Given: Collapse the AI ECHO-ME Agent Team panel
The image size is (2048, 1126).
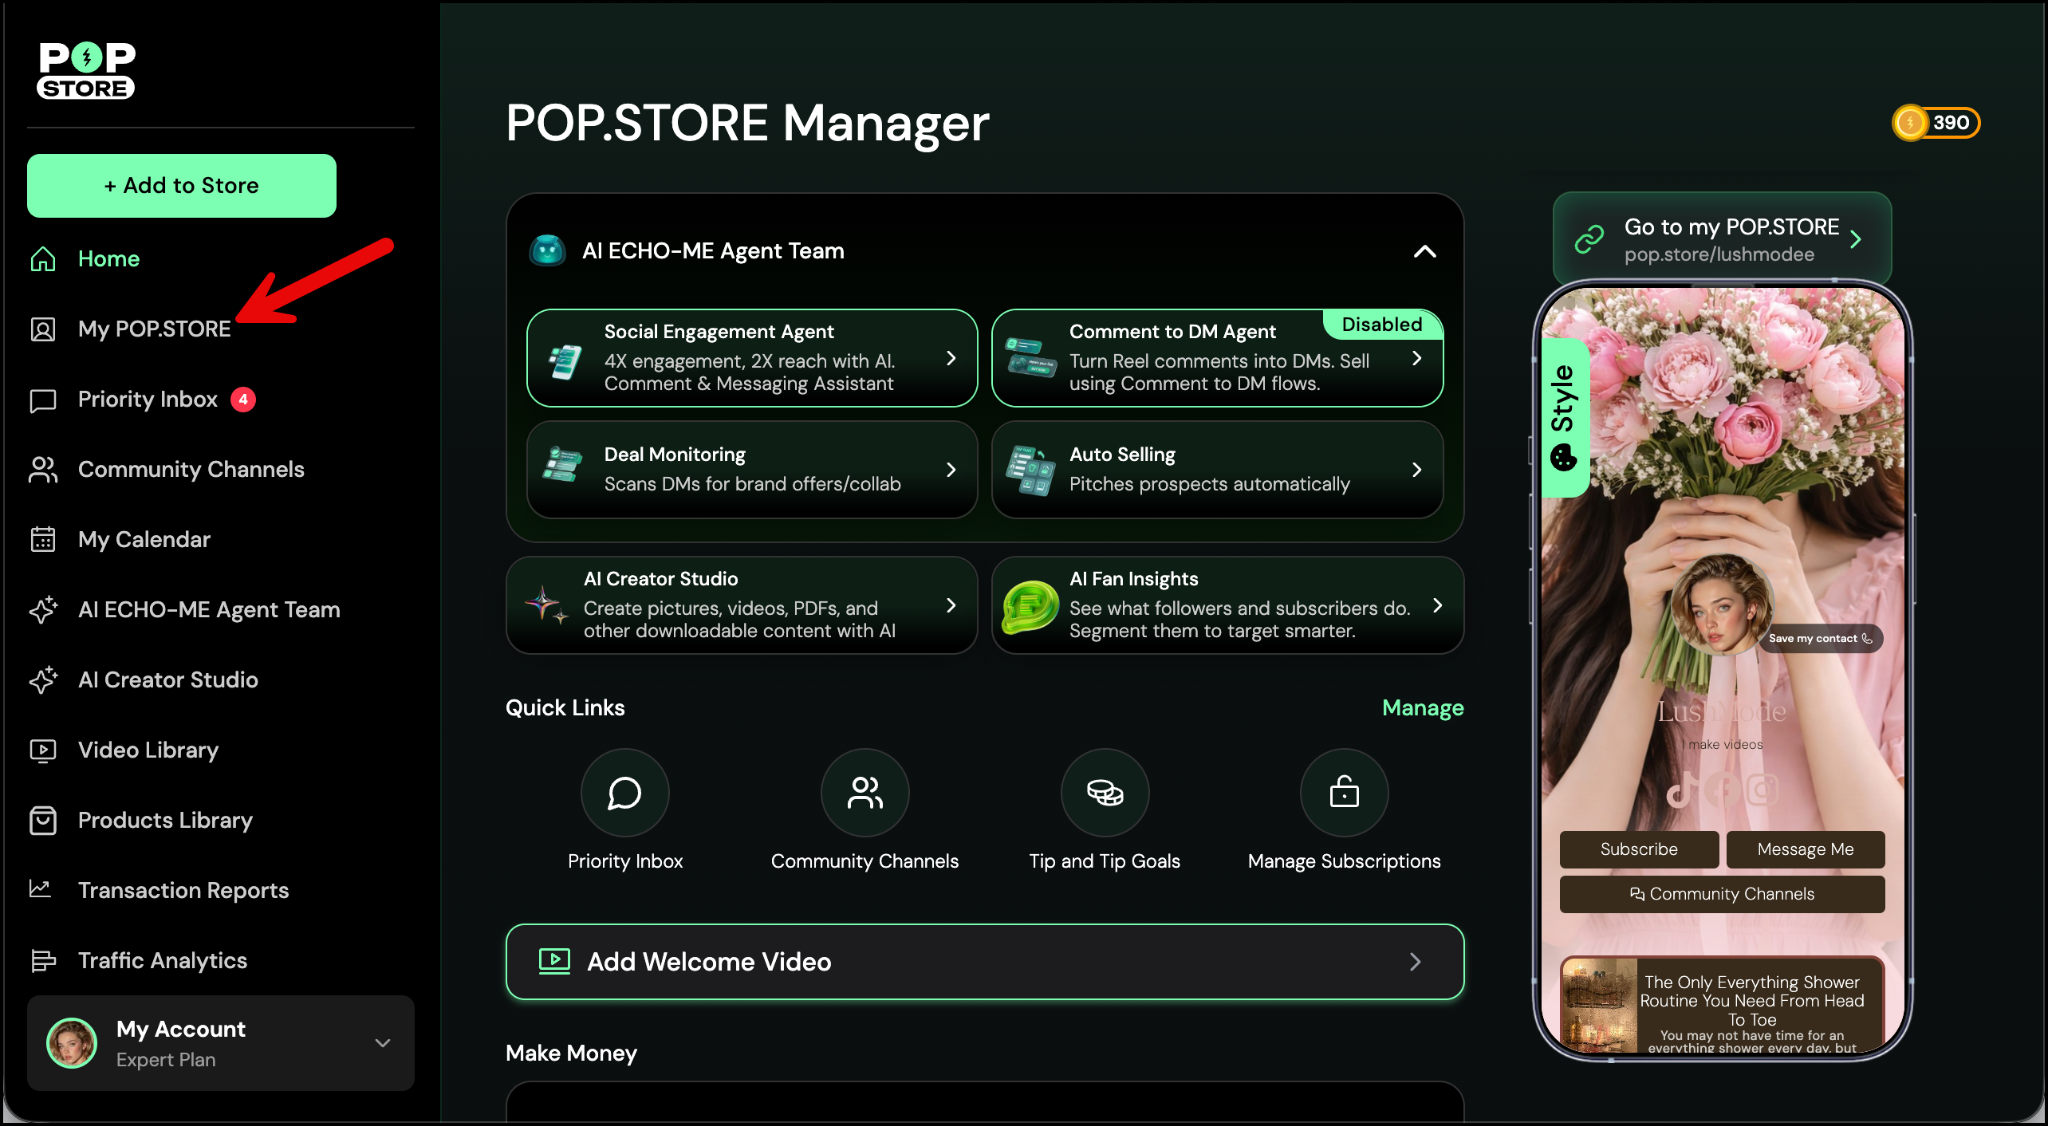Looking at the screenshot, I should [x=1424, y=251].
